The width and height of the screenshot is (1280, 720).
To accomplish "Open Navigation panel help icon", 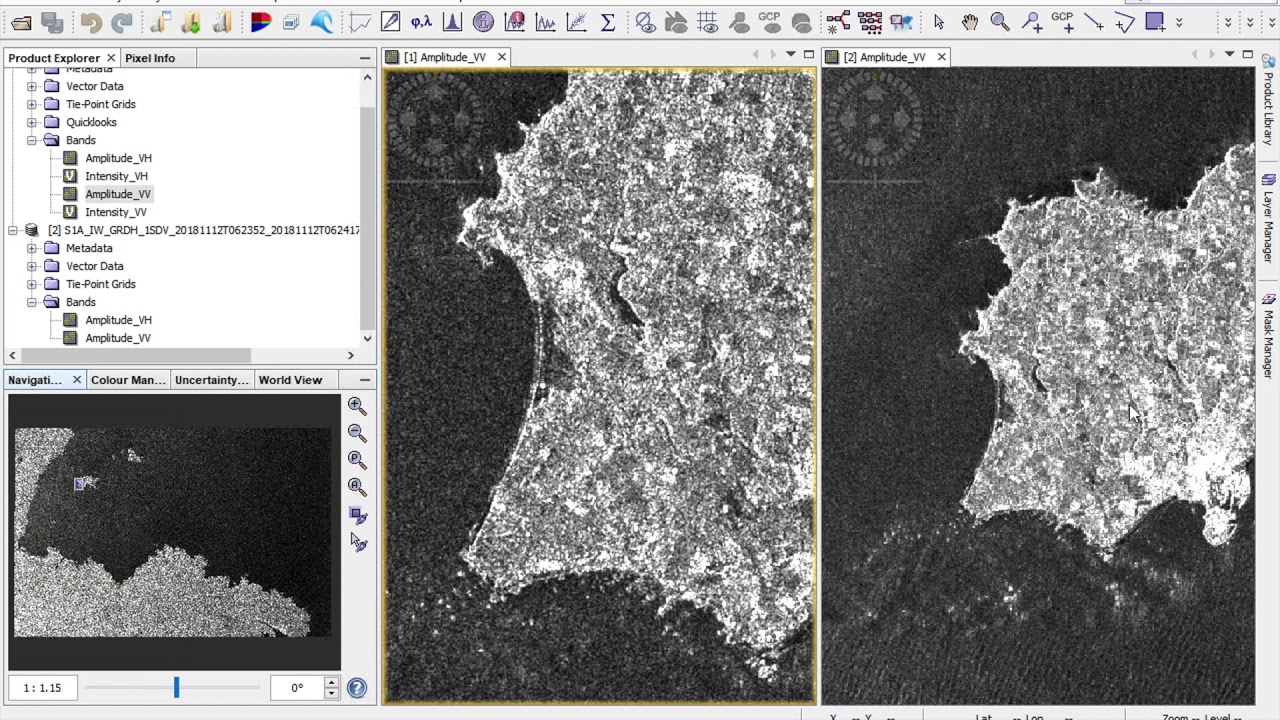I will [357, 688].
